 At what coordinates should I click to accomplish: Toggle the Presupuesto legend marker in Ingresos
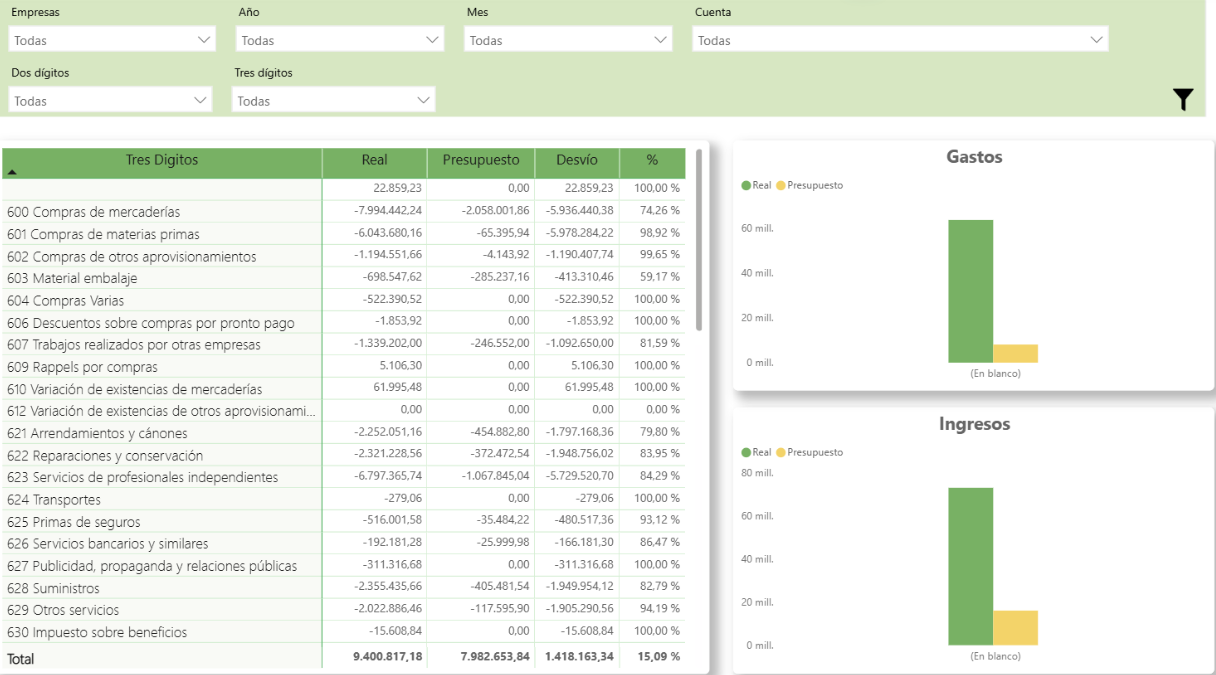[x=781, y=452]
